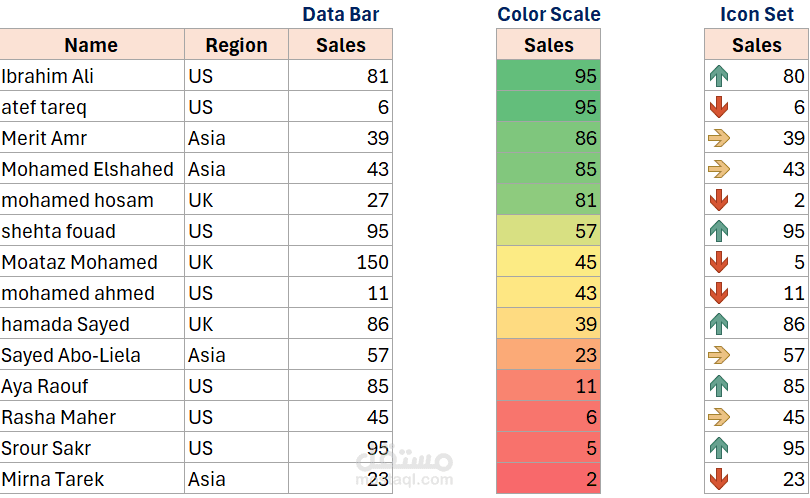Click the Region column header cell
The width and height of the screenshot is (810, 498).
236,45
